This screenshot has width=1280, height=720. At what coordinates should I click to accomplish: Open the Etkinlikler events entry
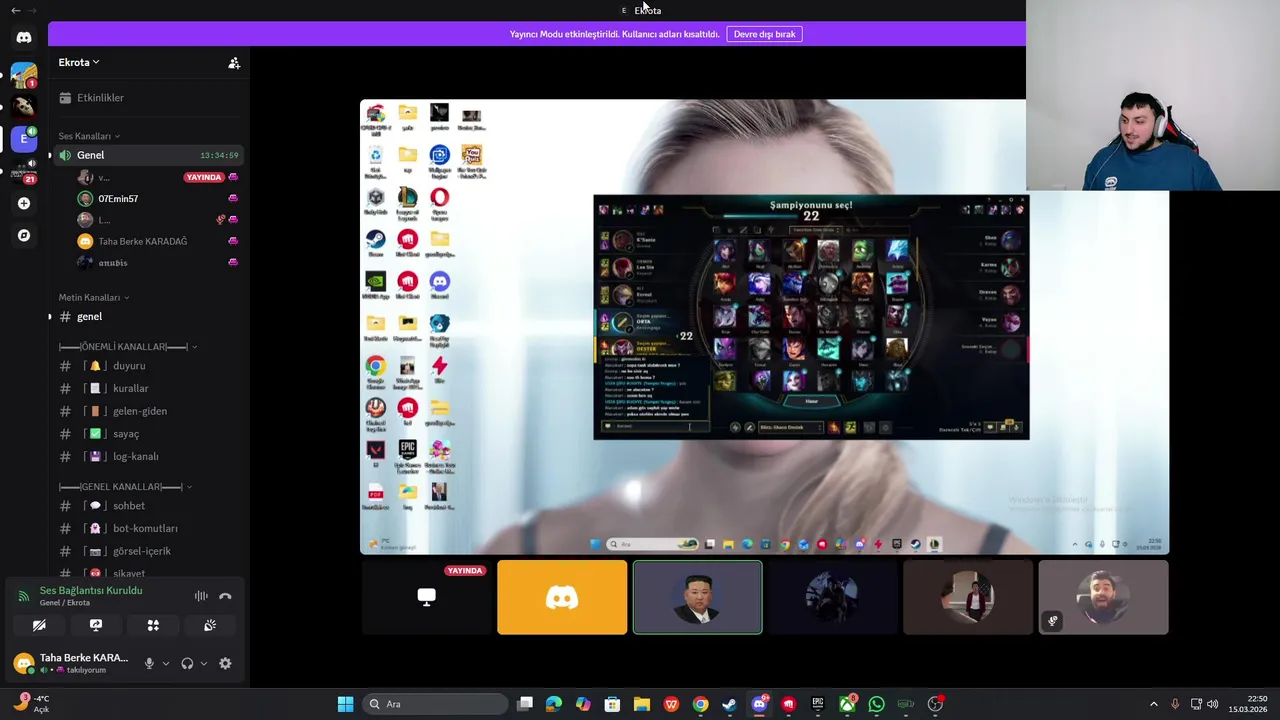[149, 98]
